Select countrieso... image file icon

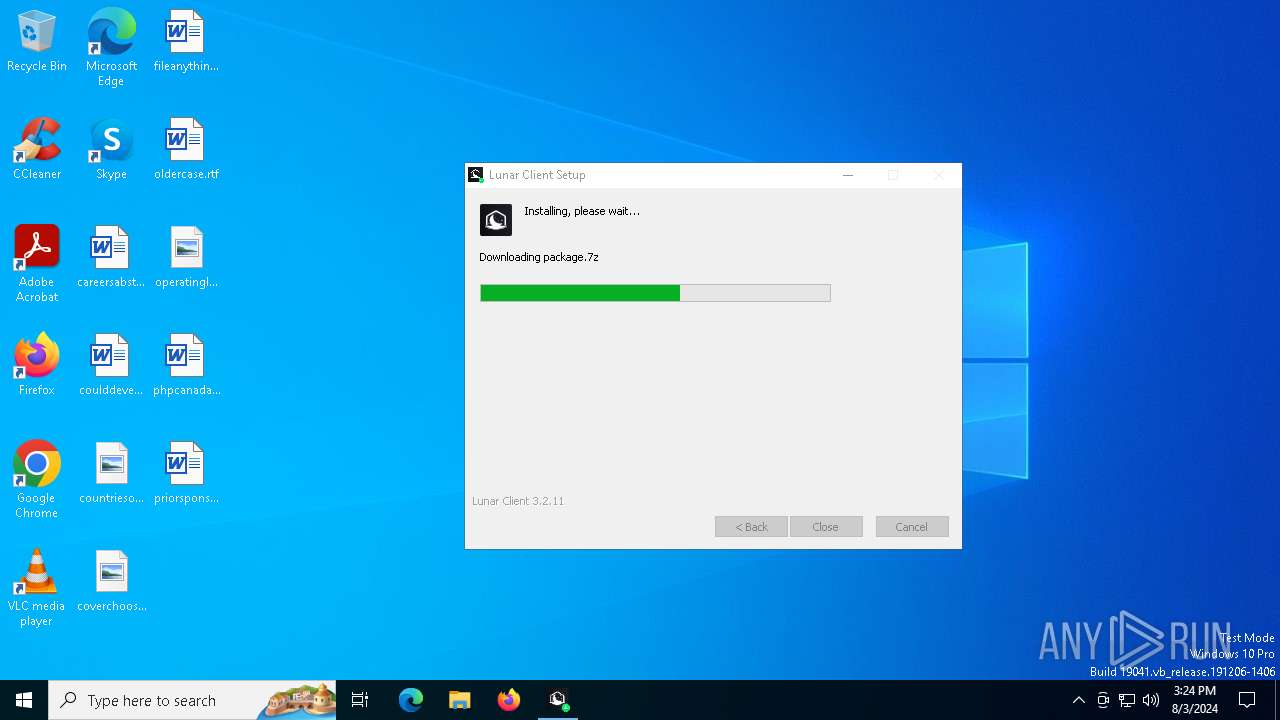(111, 473)
